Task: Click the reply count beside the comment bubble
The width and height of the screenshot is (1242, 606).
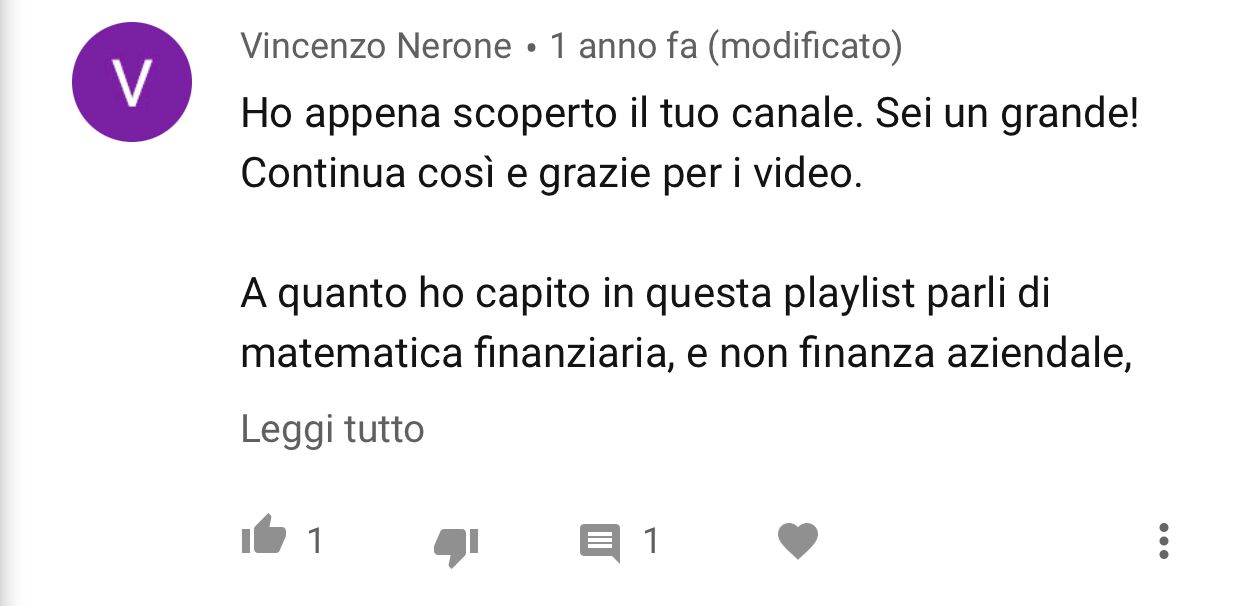Action: (x=651, y=541)
